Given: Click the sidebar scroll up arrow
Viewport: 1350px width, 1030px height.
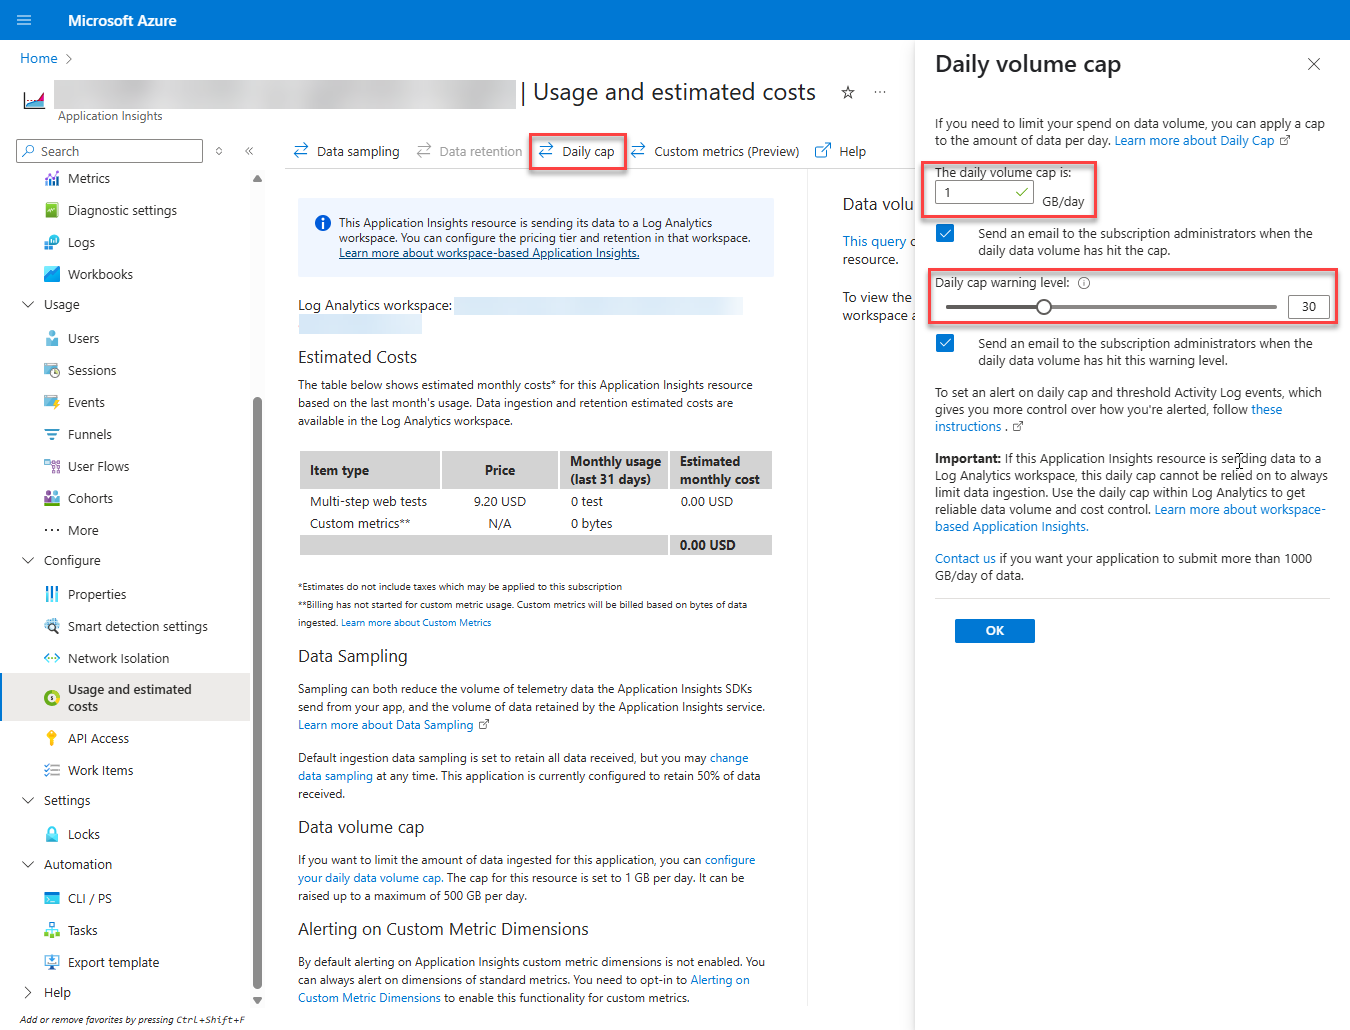Looking at the screenshot, I should point(257,179).
